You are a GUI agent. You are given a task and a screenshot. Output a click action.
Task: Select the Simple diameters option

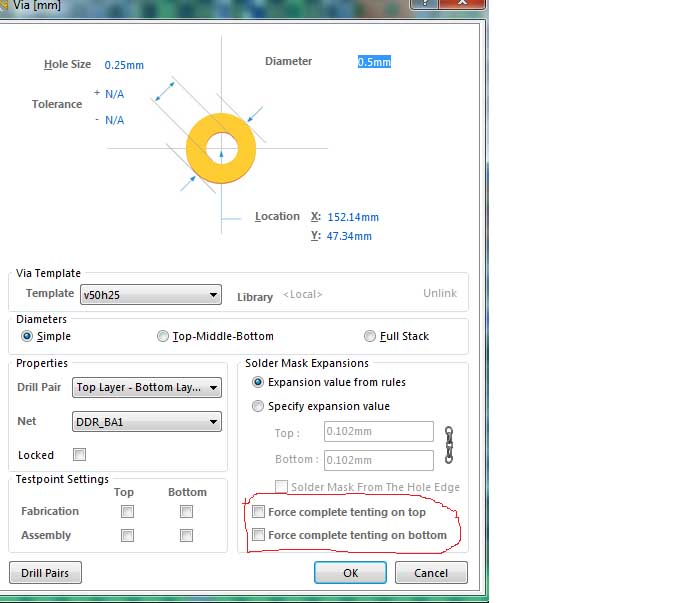[28, 336]
